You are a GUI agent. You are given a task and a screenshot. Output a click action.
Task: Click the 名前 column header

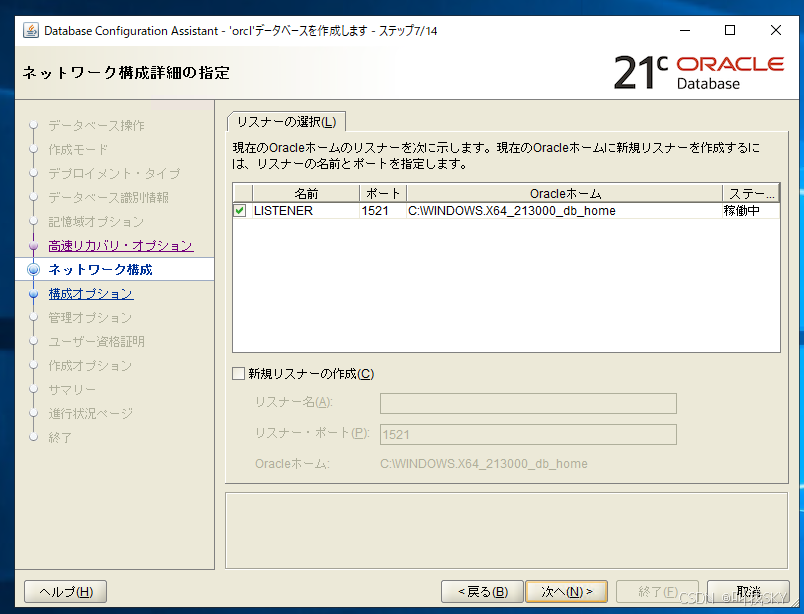[306, 193]
